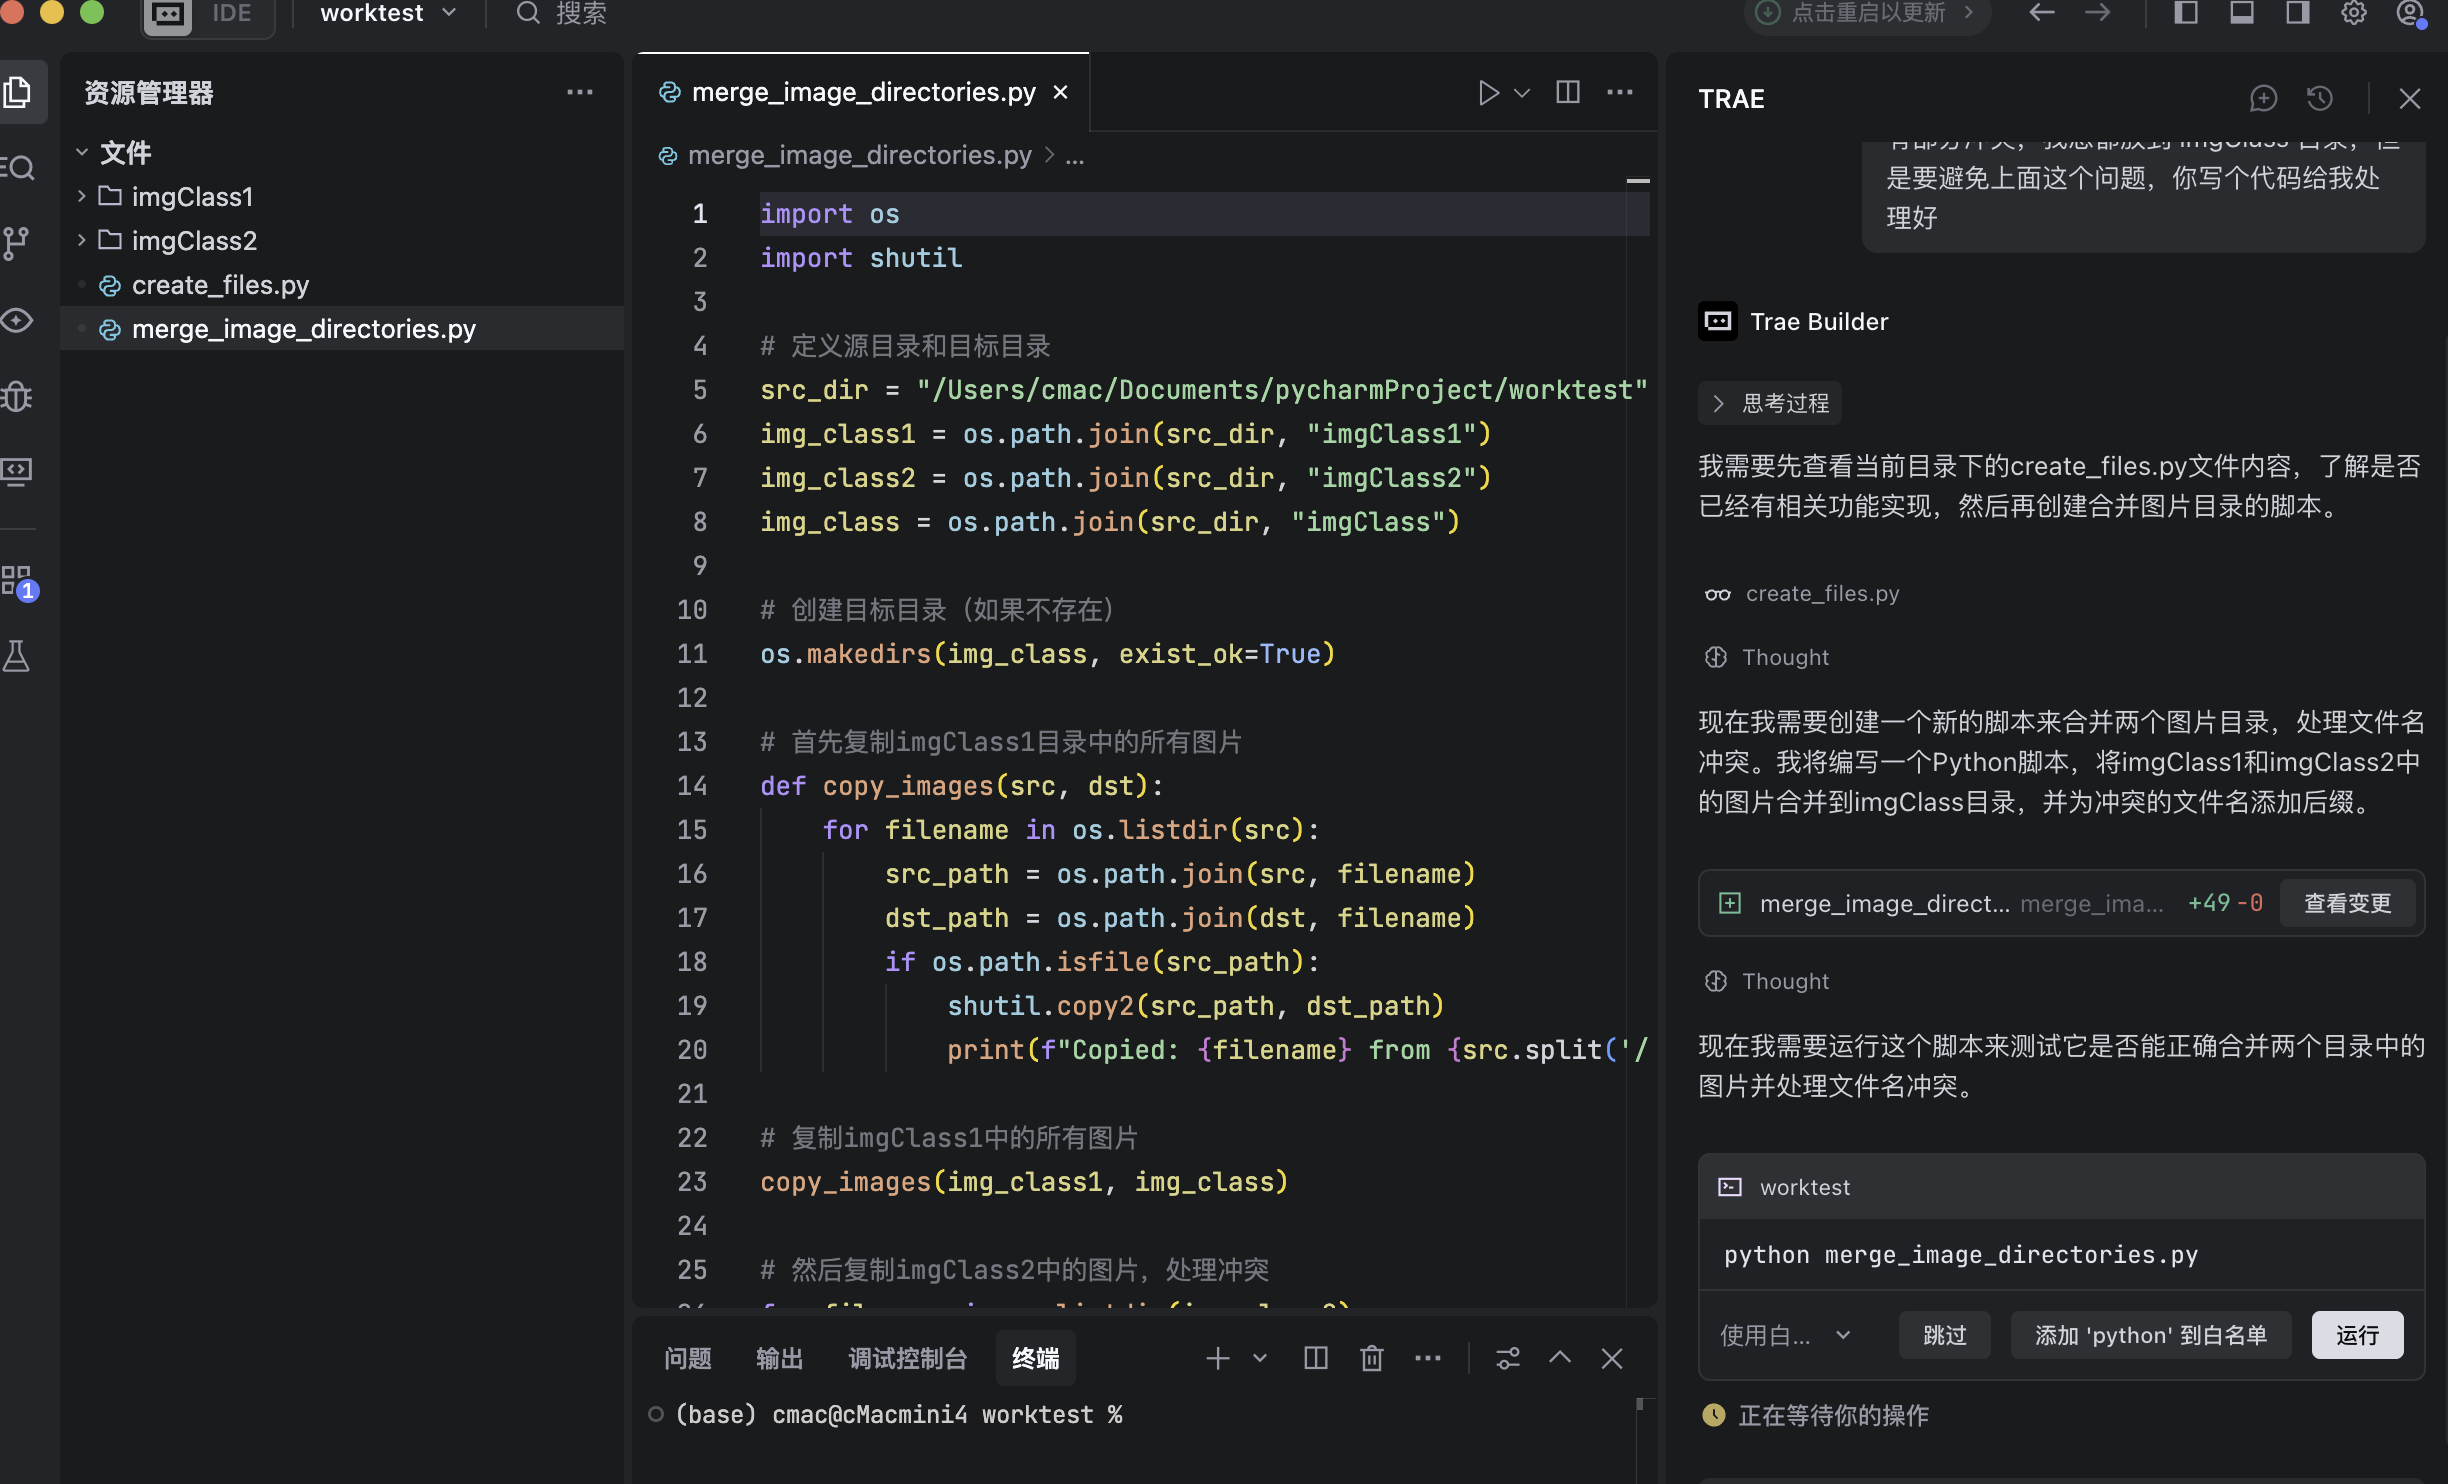Click the 查看变更 view changes button
The width and height of the screenshot is (2448, 1484).
tap(2347, 903)
